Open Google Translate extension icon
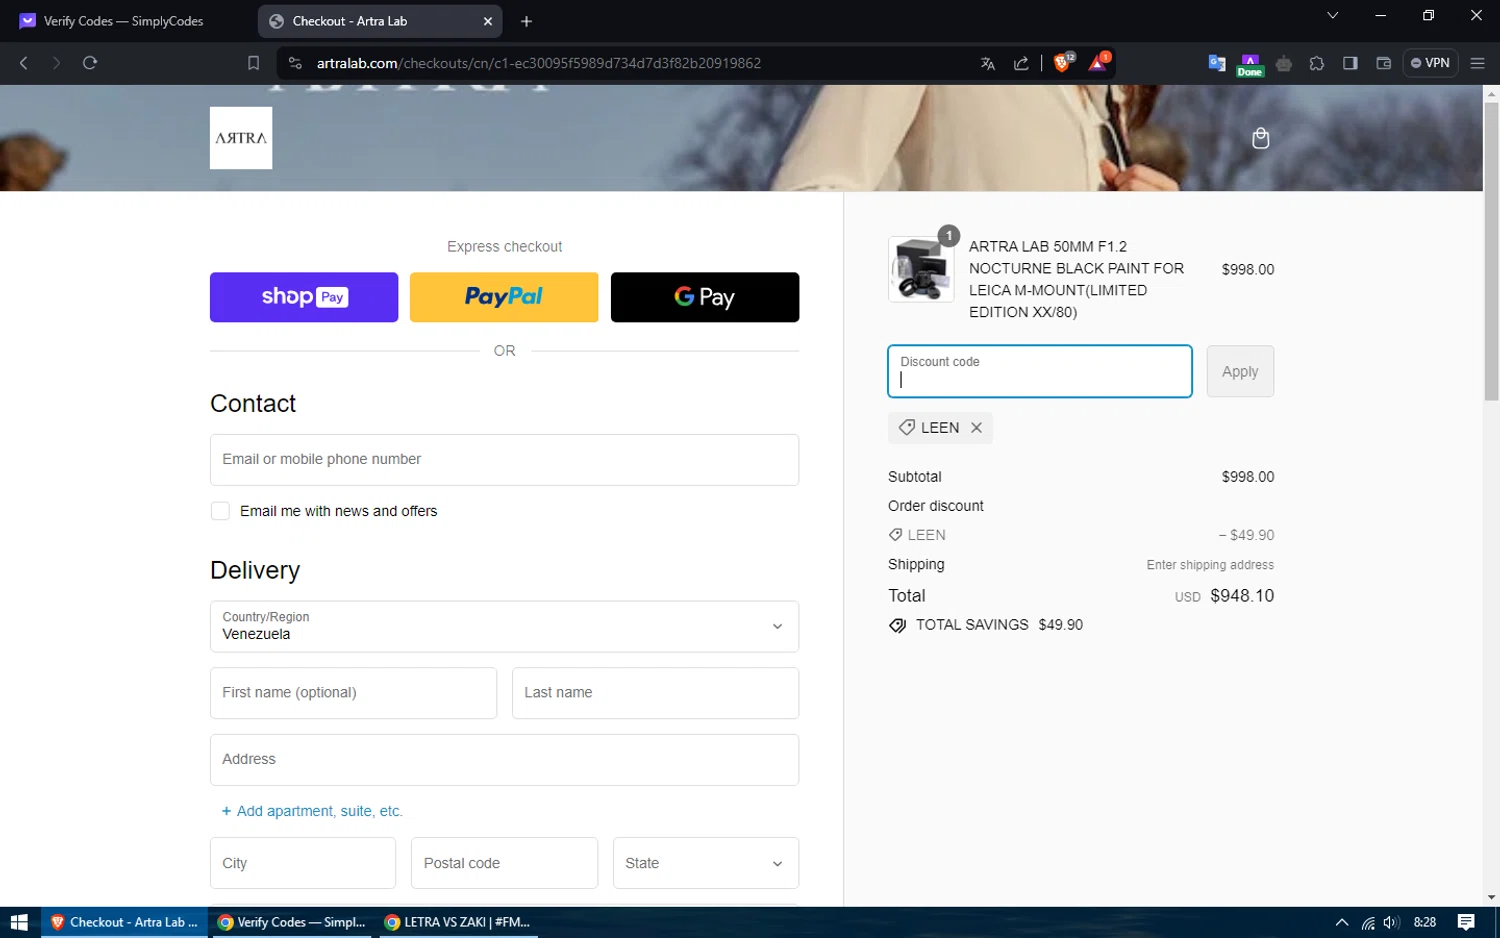1500x938 pixels. 1217,63
